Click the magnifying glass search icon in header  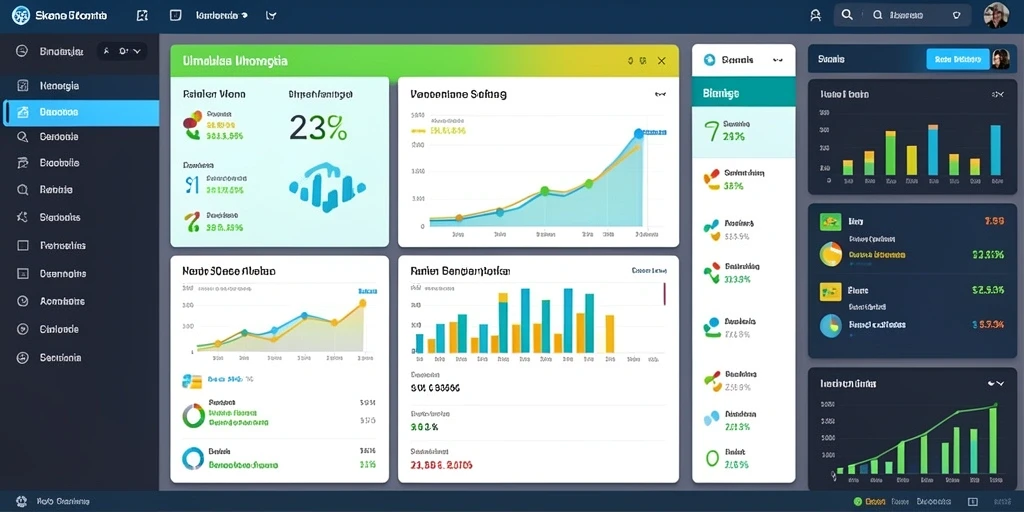(x=847, y=14)
